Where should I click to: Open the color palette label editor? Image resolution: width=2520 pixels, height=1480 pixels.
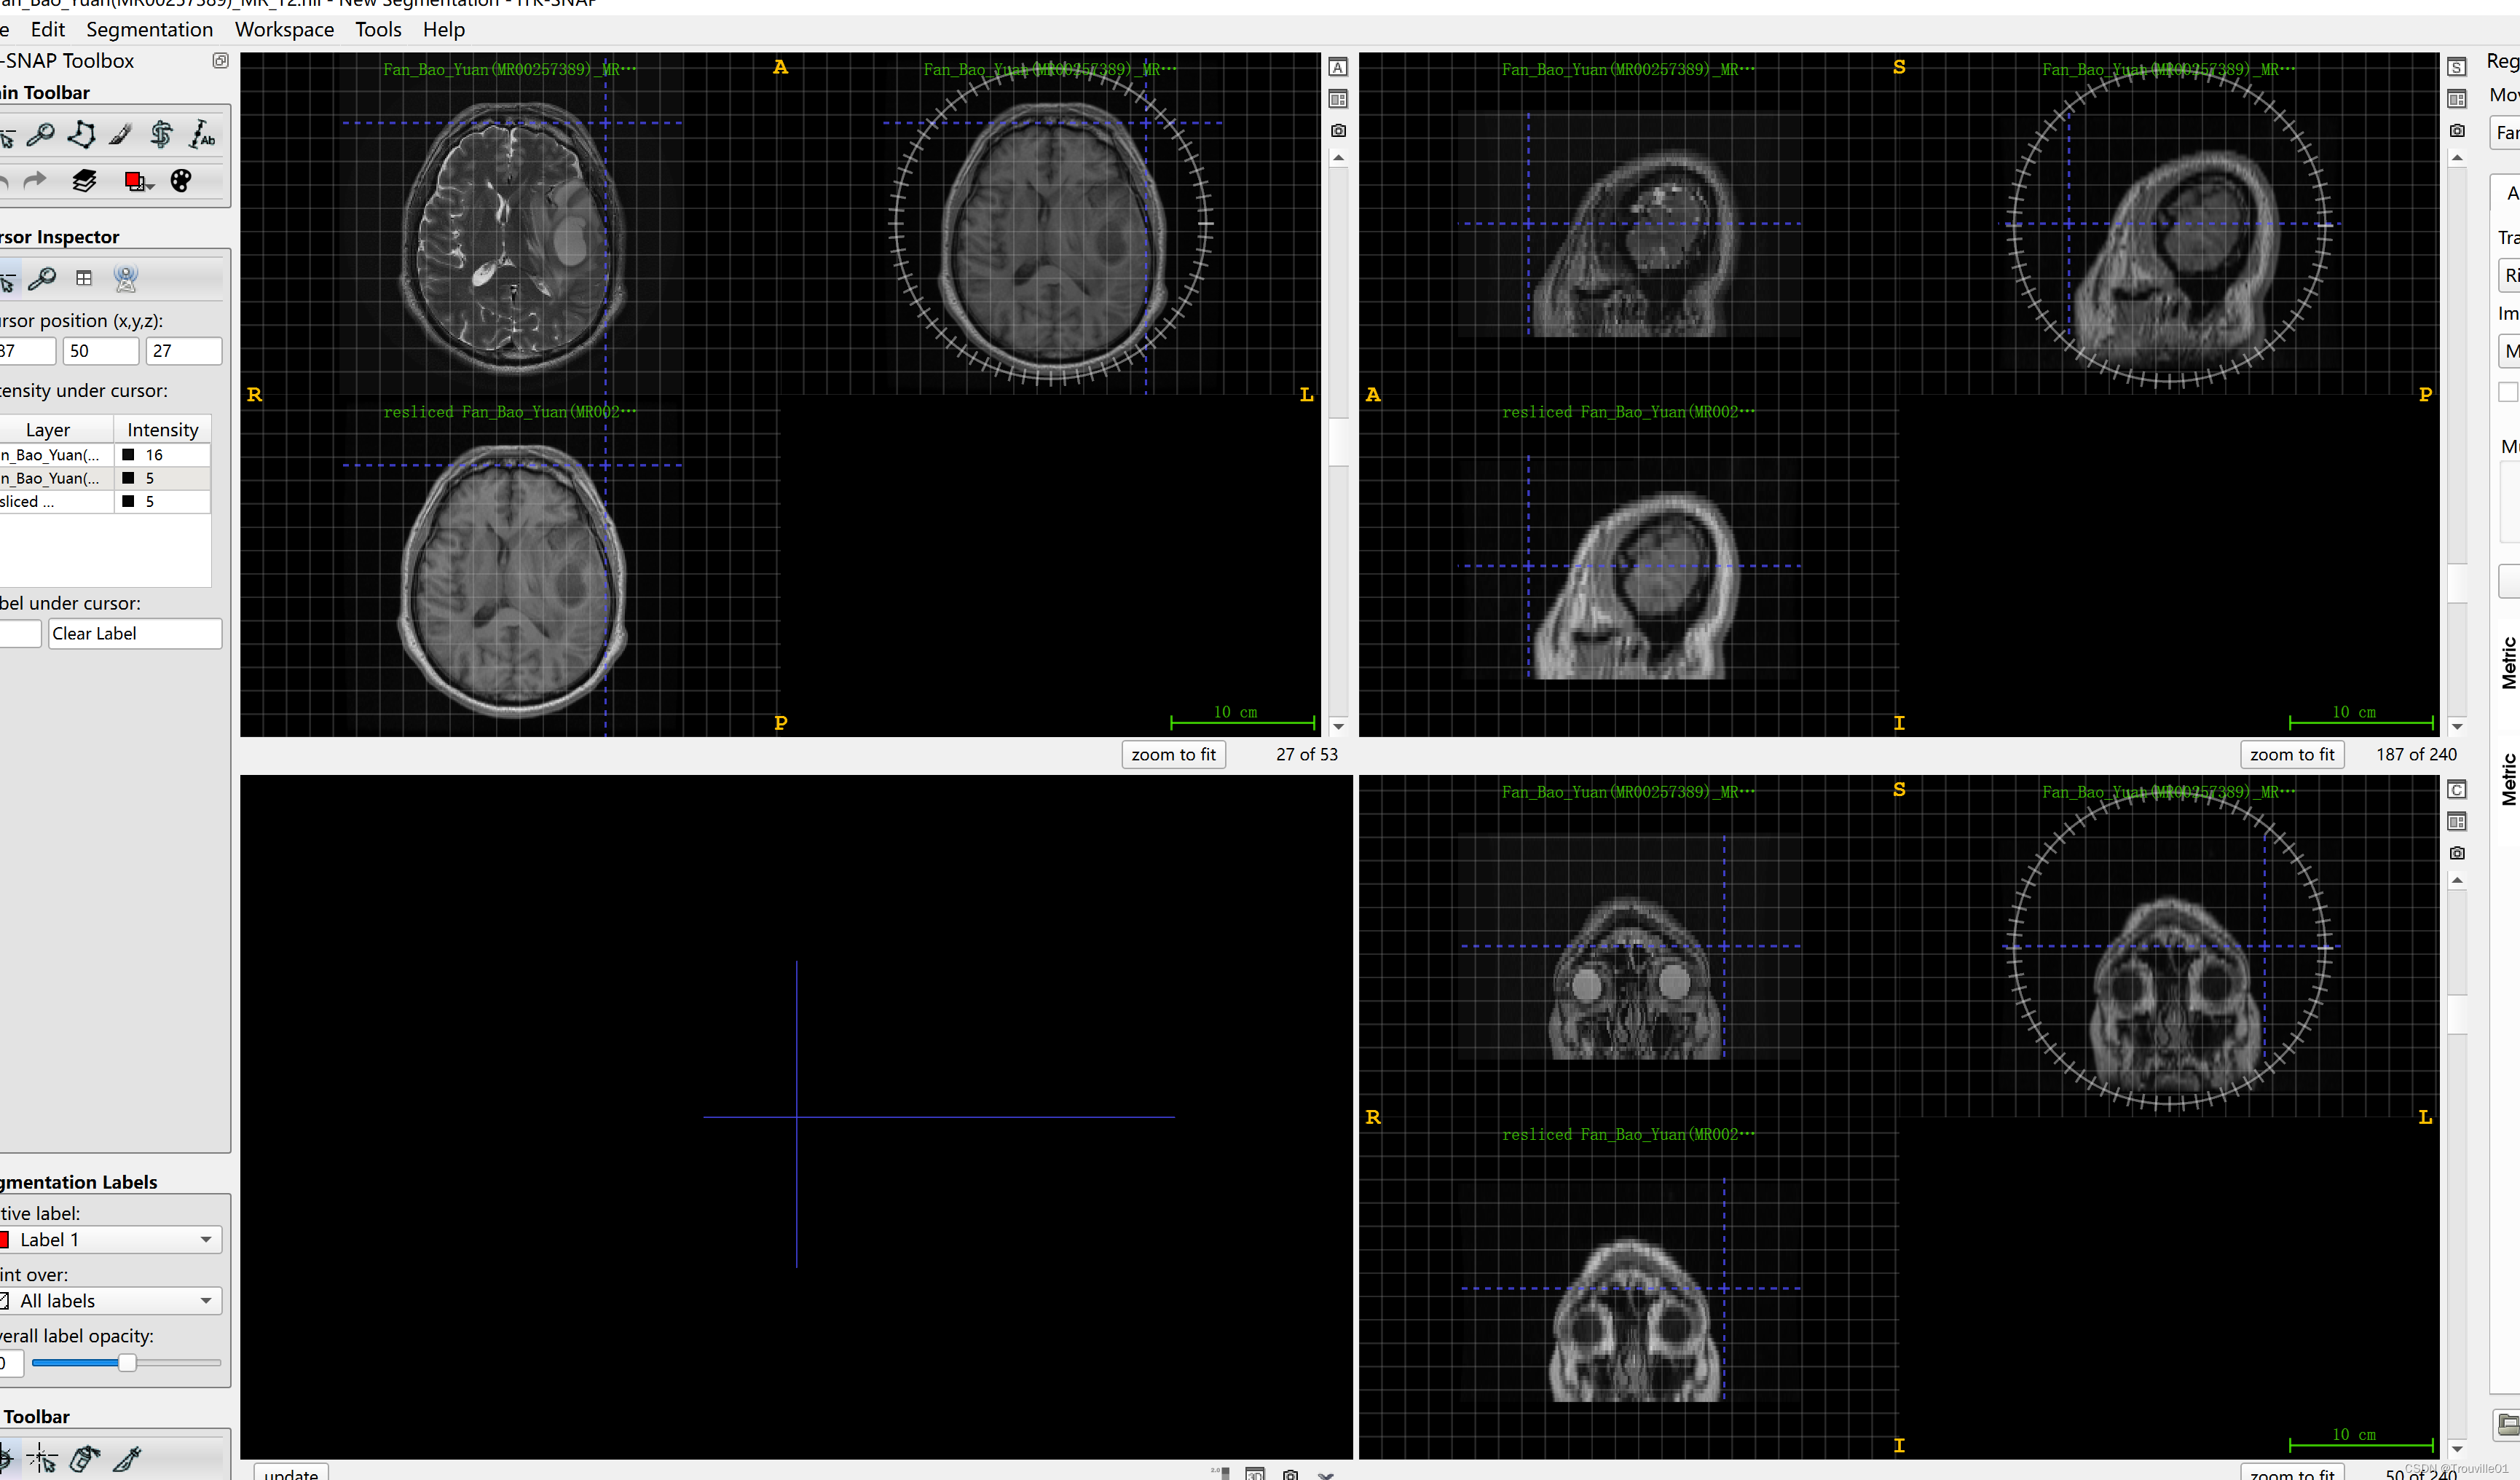(181, 181)
